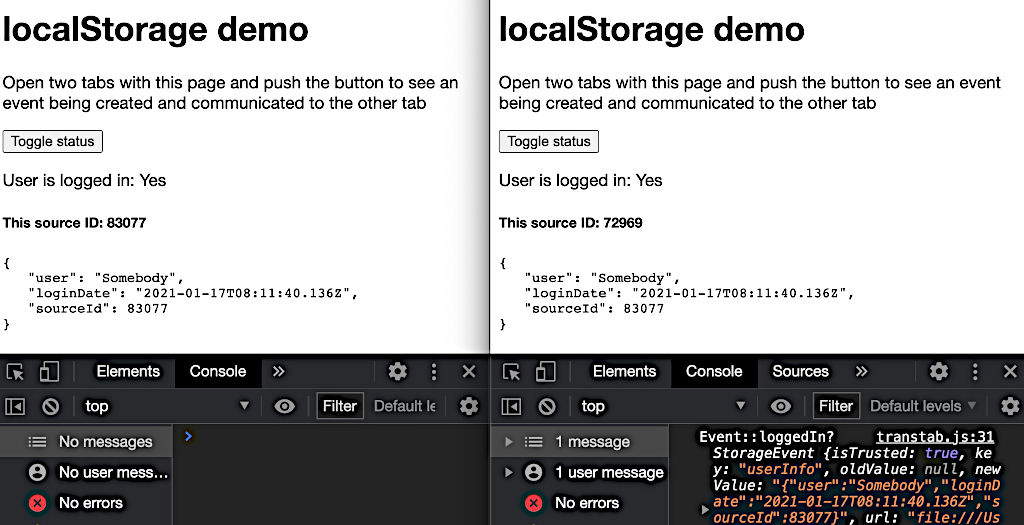This screenshot has height=525, width=1024.
Task: Click localStorage demo heading in left tab
Action: (x=155, y=29)
